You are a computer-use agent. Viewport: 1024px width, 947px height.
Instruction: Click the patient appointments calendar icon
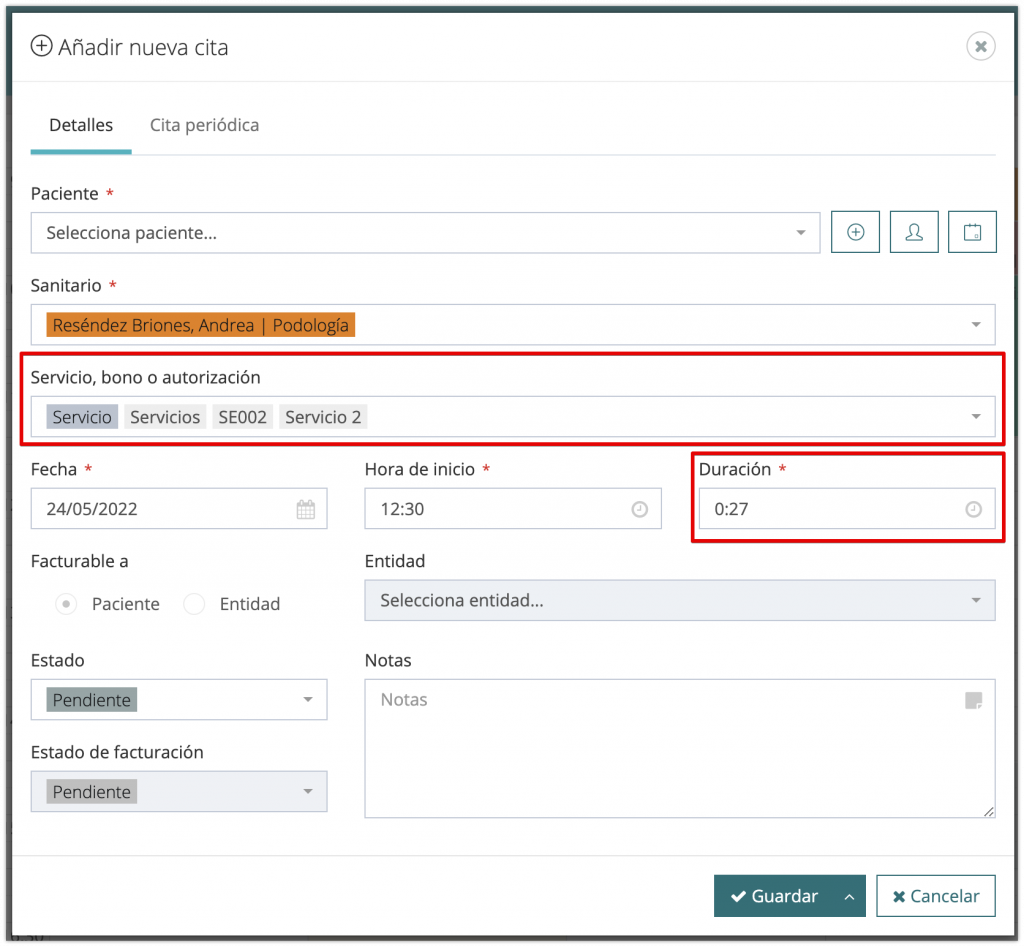(x=972, y=232)
